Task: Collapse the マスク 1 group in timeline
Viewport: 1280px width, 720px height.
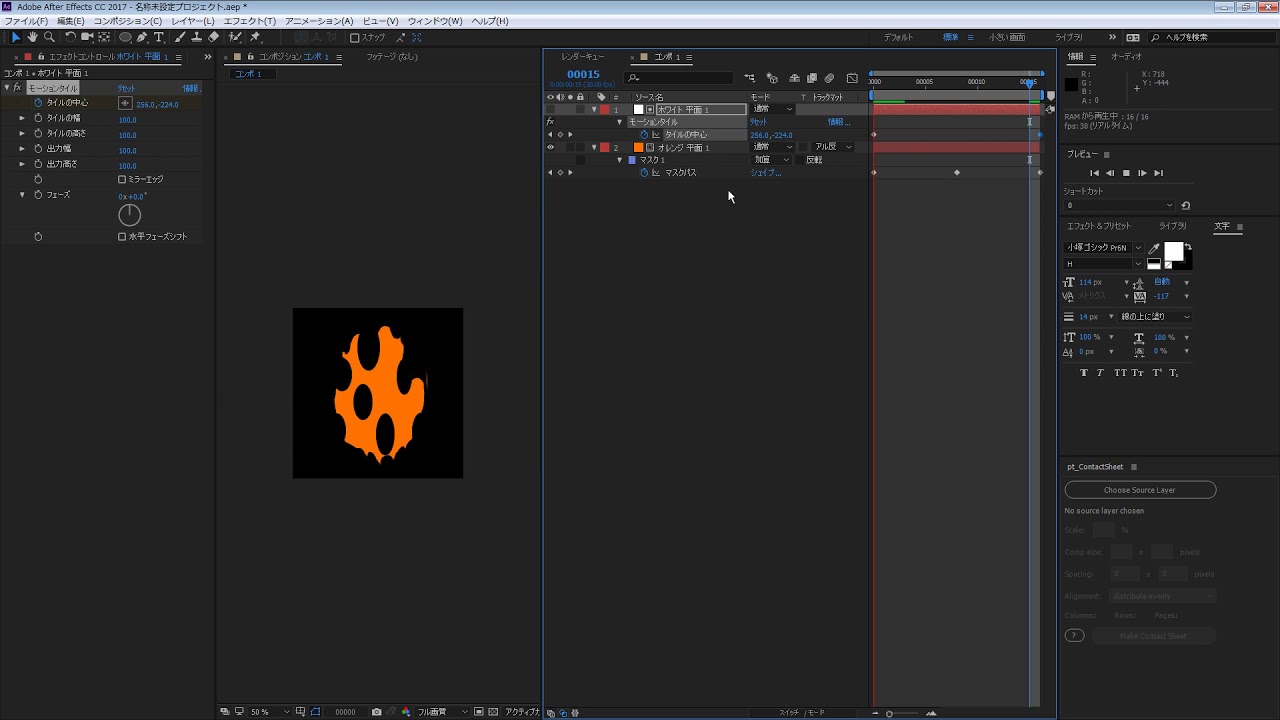Action: click(620, 160)
